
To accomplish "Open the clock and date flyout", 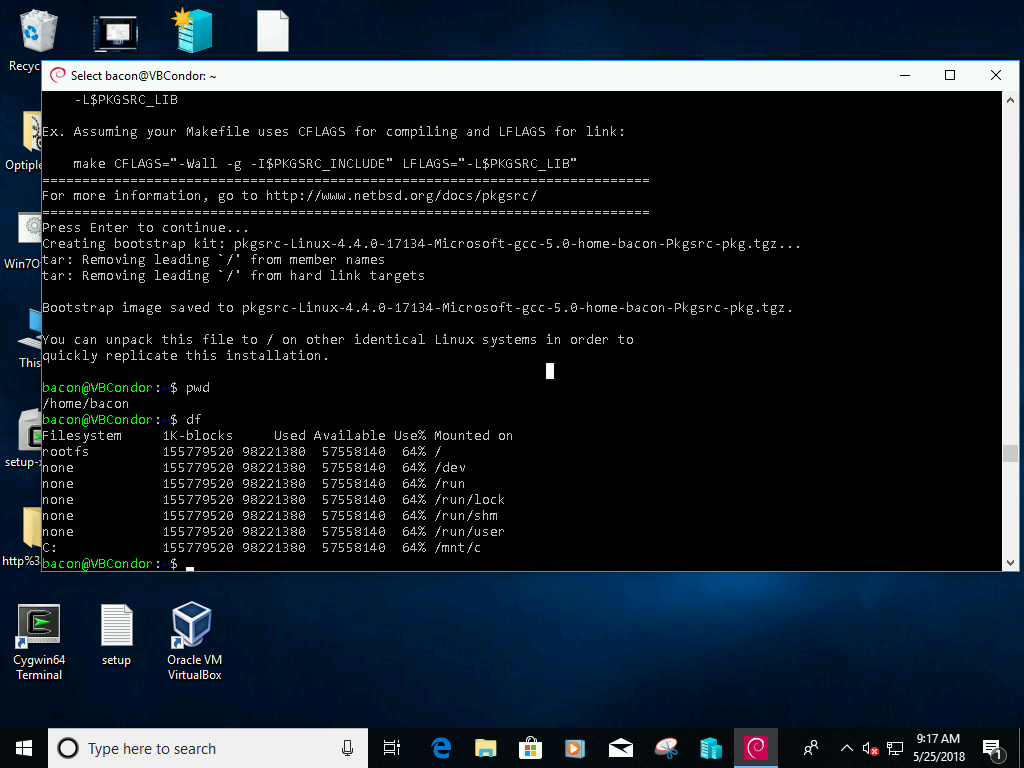I will click(939, 748).
